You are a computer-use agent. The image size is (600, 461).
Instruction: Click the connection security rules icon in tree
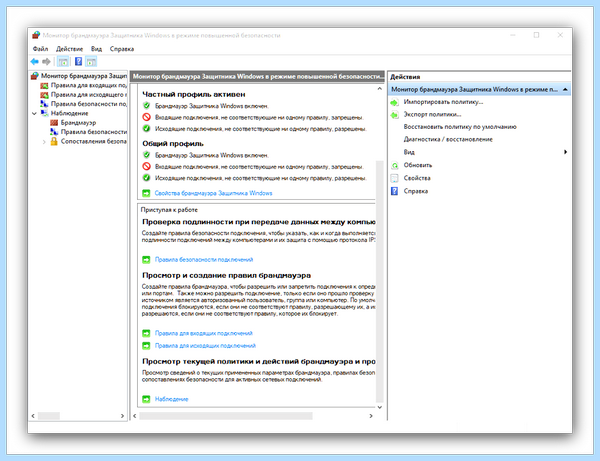[x=44, y=104]
